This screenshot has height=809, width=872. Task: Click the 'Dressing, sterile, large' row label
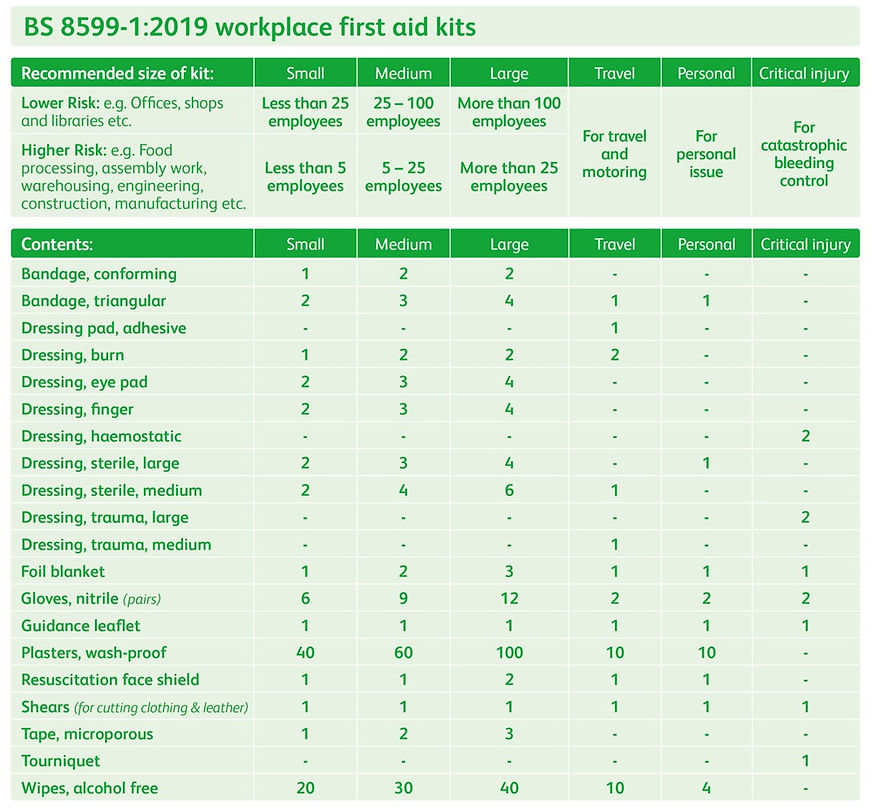(100, 463)
